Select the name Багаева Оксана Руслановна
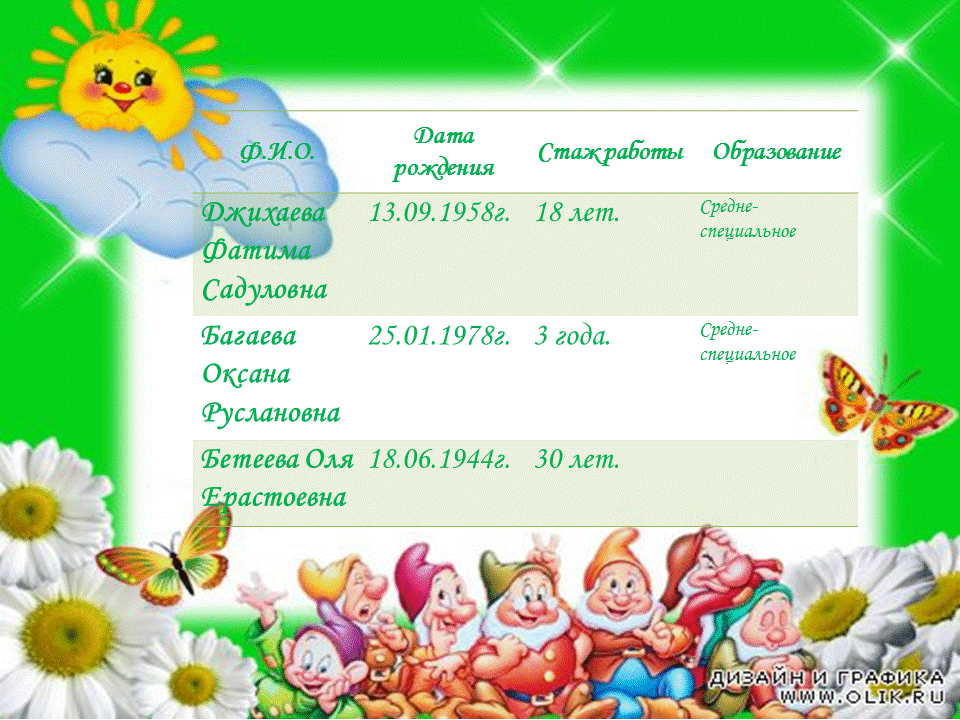This screenshot has width=960, height=720. point(271,374)
